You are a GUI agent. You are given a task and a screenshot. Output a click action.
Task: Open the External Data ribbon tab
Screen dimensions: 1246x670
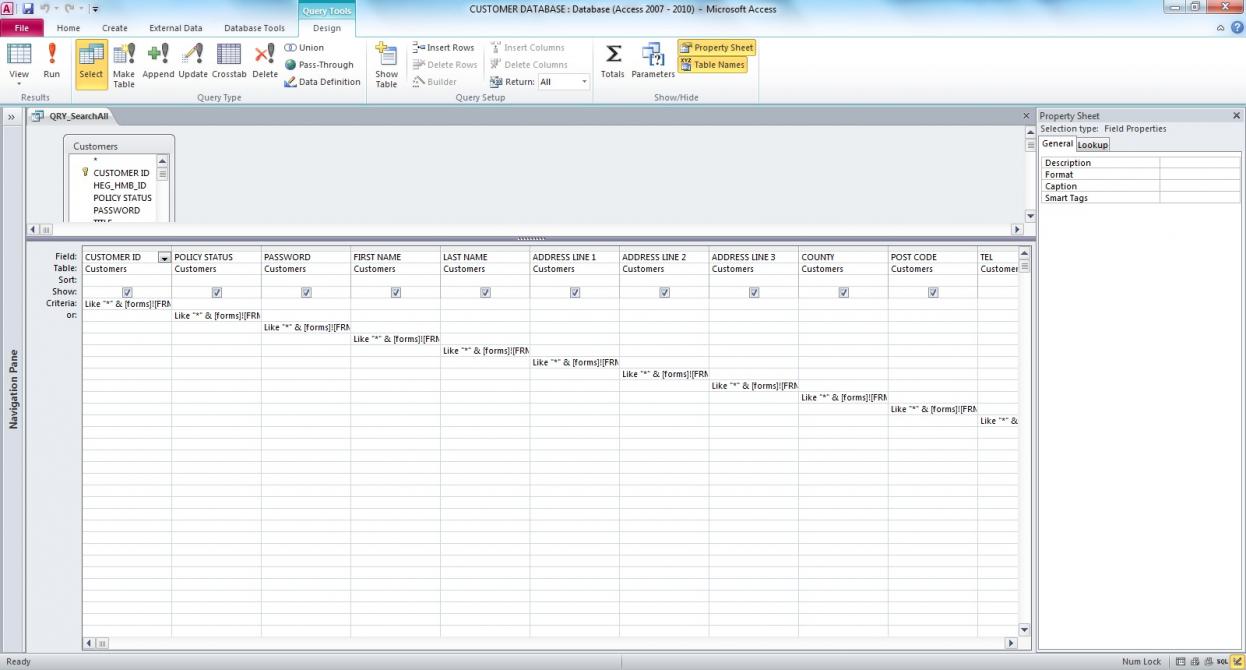175,28
